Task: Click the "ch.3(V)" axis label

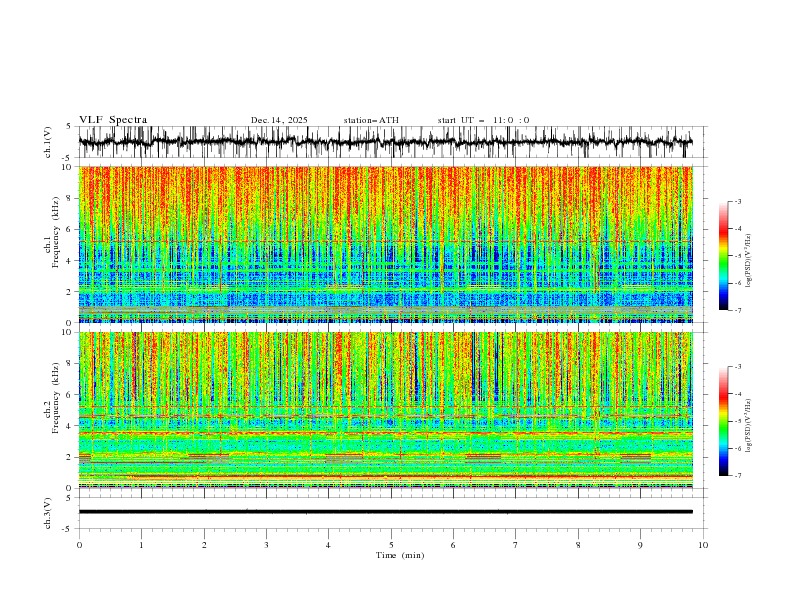Action: tap(48, 513)
